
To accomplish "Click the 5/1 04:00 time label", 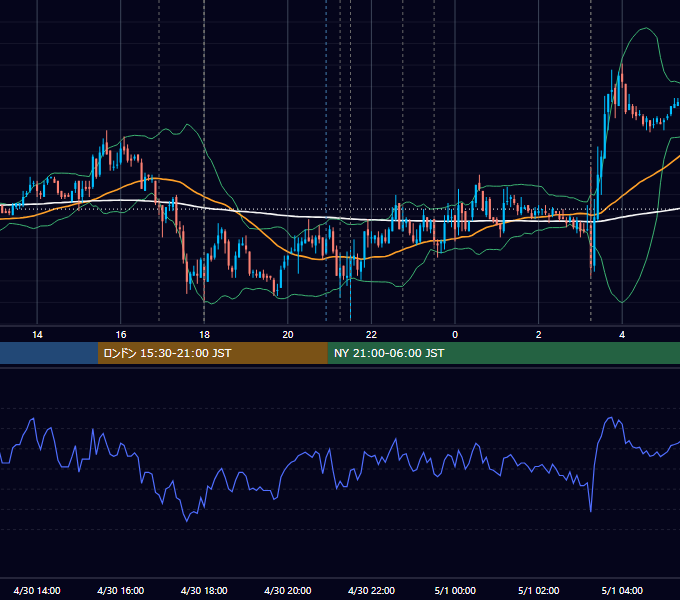I will [x=622, y=590].
